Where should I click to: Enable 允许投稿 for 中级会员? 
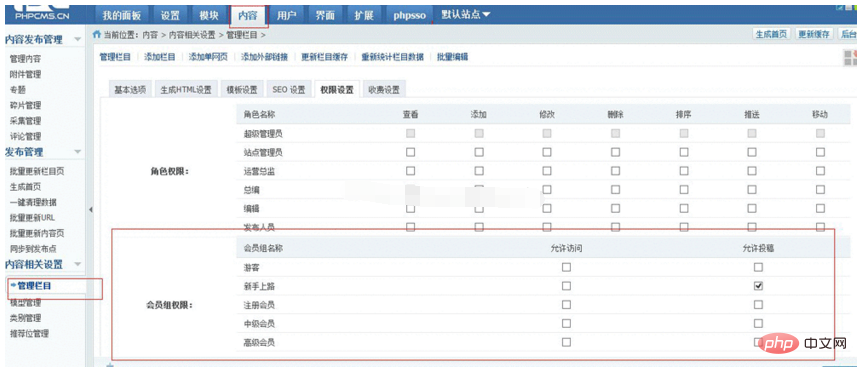pyautogui.click(x=758, y=323)
